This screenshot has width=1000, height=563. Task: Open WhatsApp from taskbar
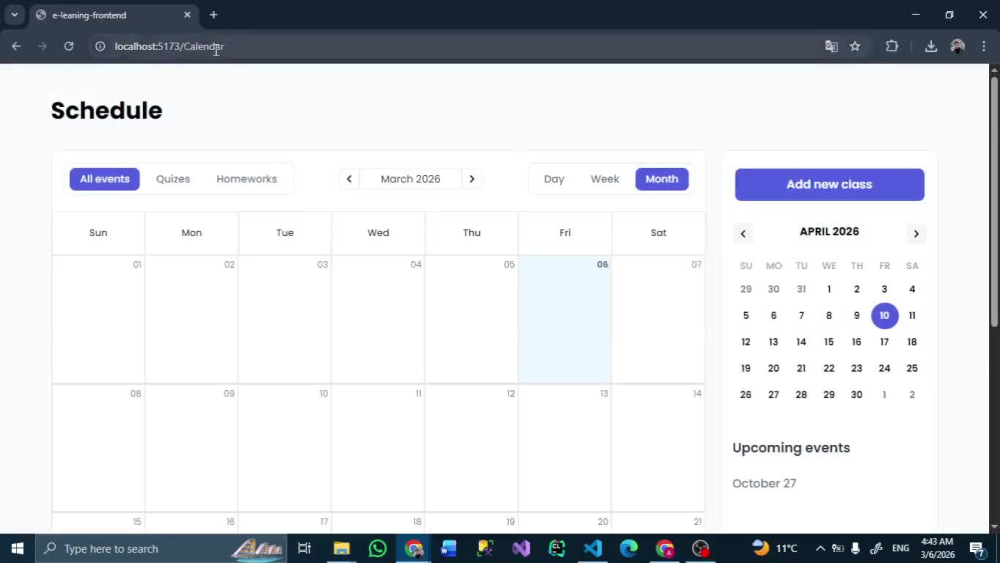click(378, 548)
